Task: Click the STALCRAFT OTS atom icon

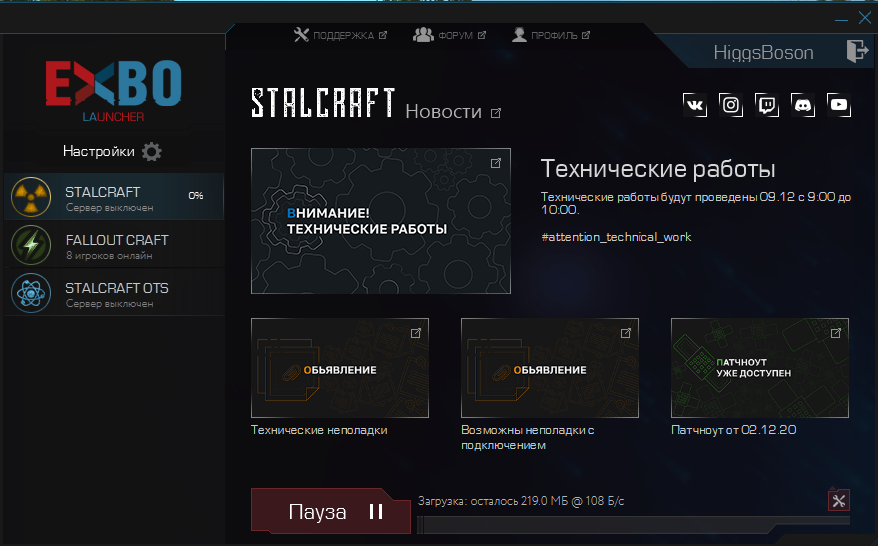Action: coord(31,293)
